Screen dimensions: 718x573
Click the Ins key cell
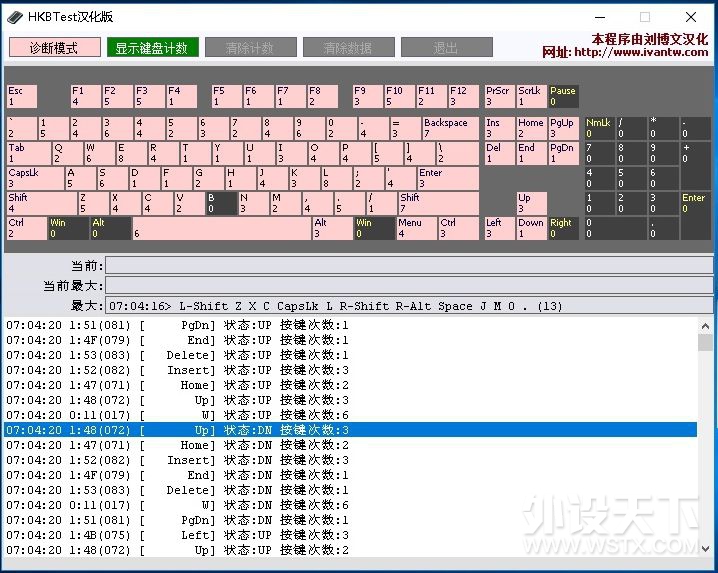tap(500, 128)
